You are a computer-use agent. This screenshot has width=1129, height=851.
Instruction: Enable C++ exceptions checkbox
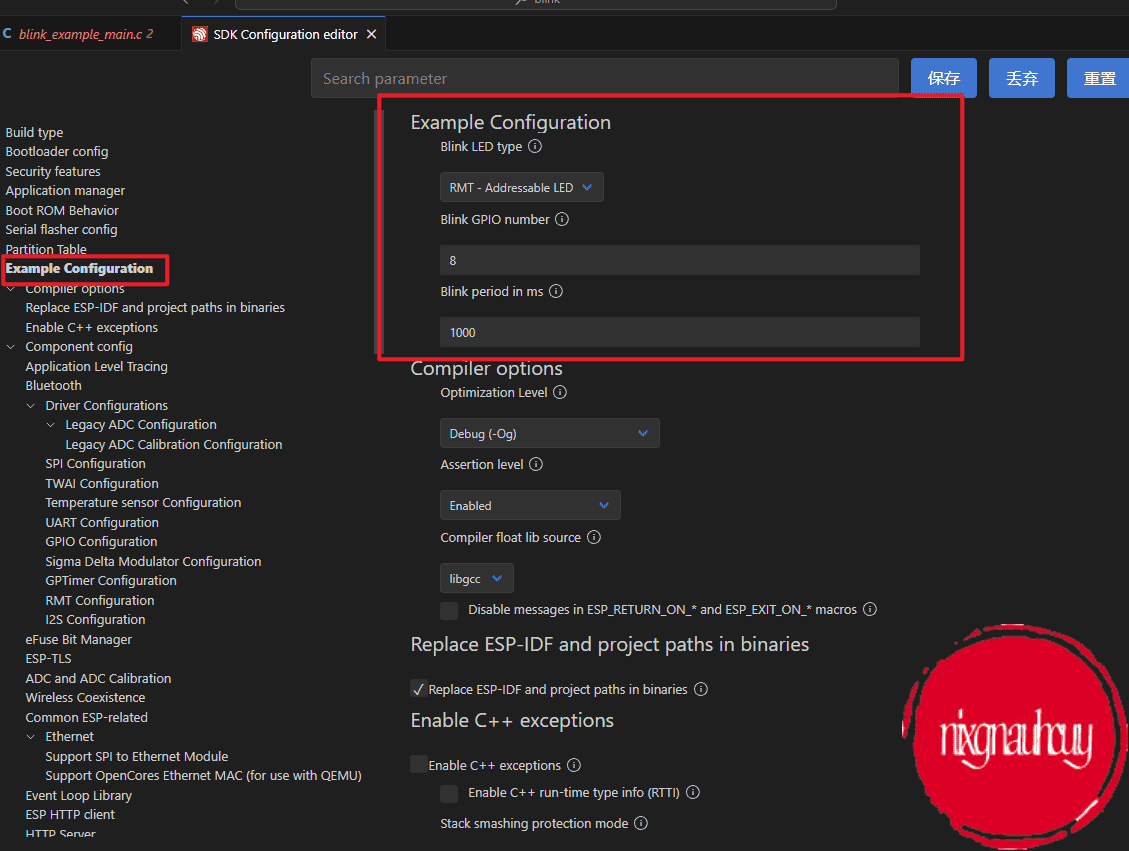point(418,765)
